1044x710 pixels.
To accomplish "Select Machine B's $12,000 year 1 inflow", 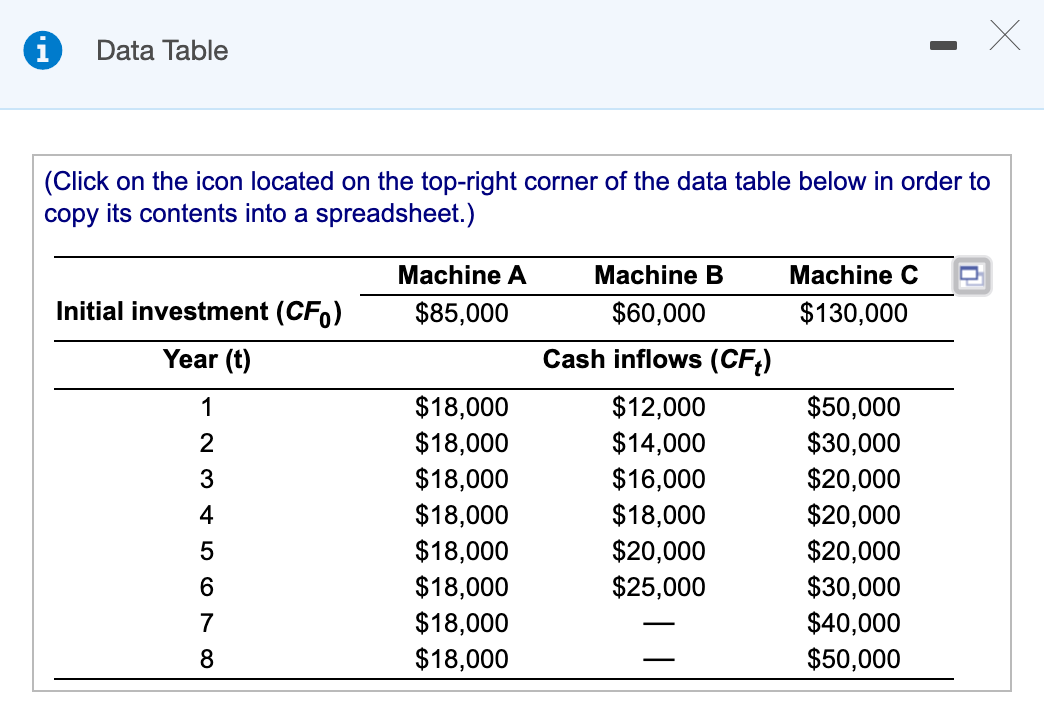I will (658, 407).
